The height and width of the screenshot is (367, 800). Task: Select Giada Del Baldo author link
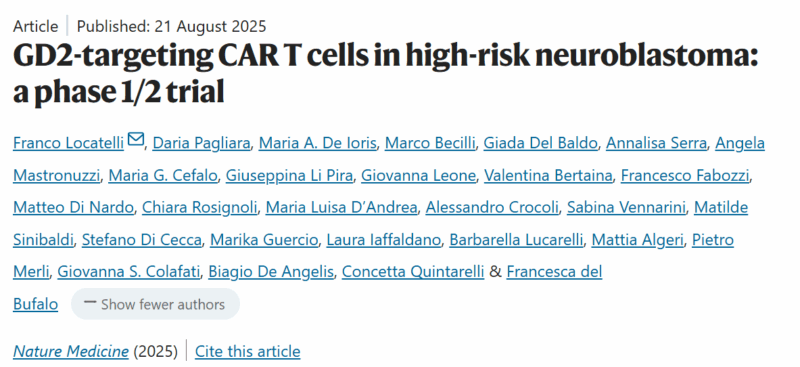coord(540,143)
